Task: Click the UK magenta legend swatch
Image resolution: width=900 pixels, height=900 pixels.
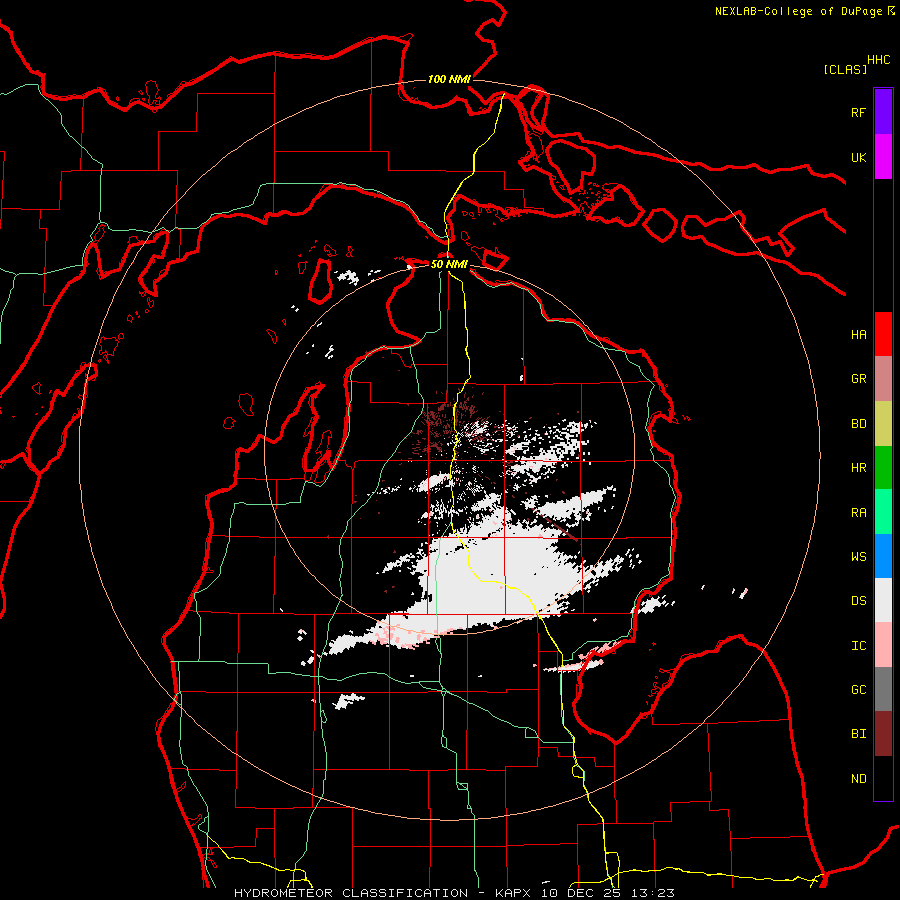Action: coord(883,157)
